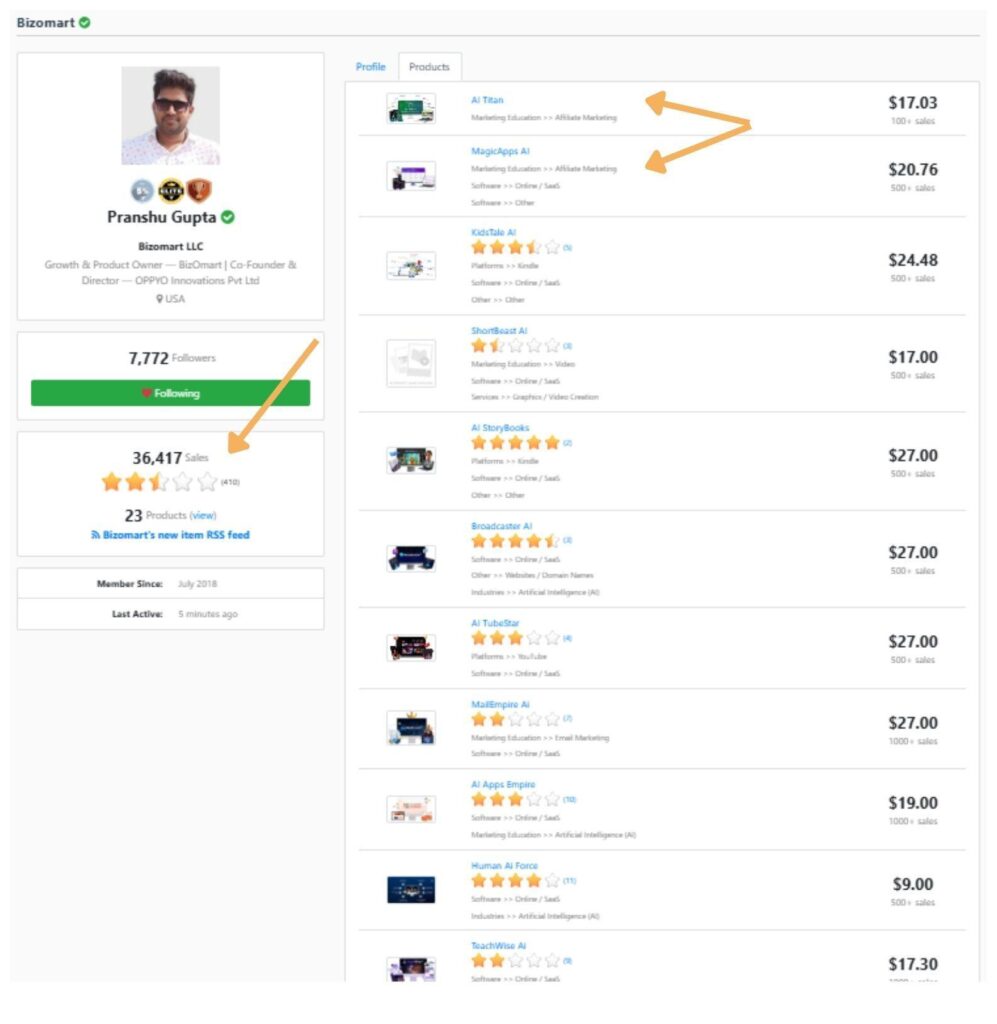Viewport: 997px width, 1024px height.
Task: Click the verified badge next to Bizomart
Action: (84, 23)
